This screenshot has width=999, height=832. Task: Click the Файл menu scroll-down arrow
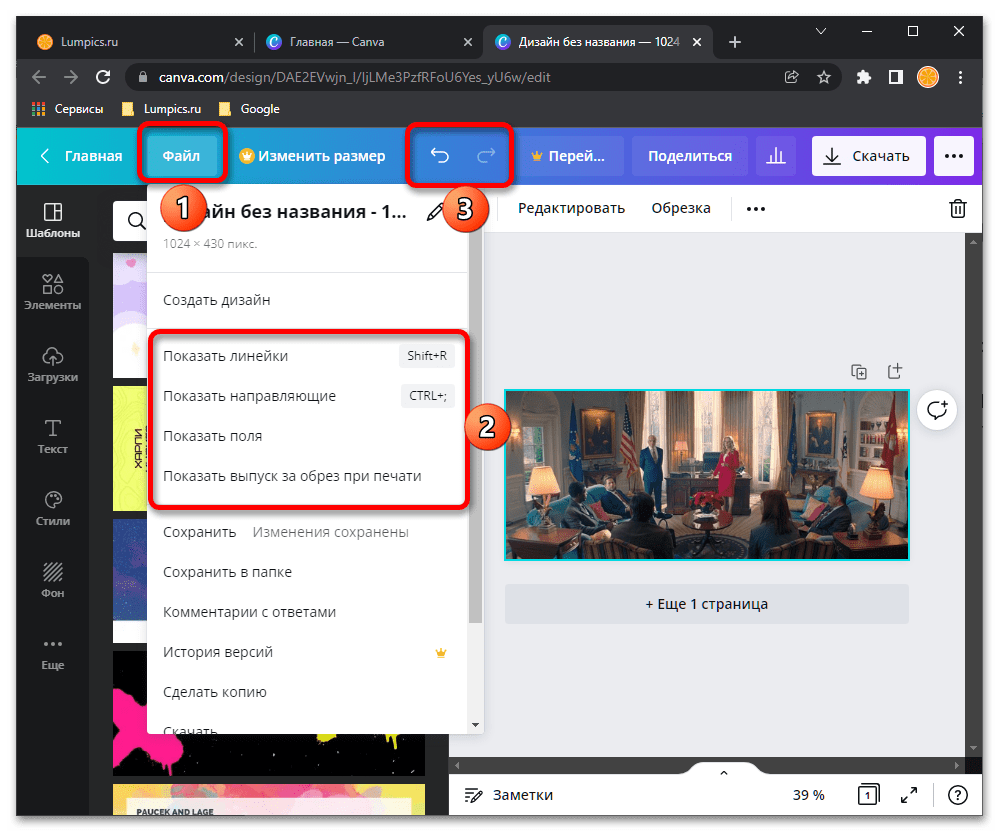coord(475,725)
